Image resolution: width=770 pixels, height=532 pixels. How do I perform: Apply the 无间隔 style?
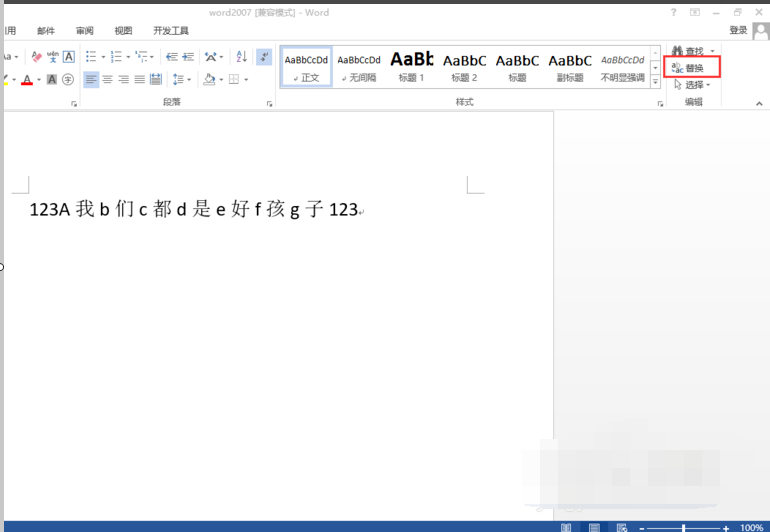point(359,67)
